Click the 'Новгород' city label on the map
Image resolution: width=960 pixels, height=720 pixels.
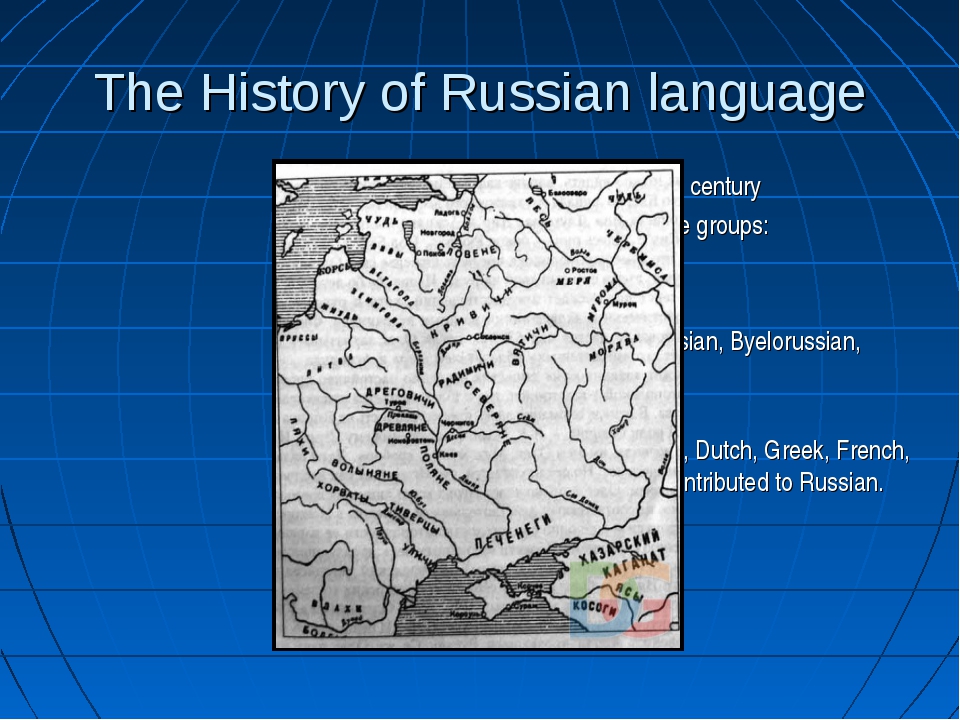coord(438,233)
